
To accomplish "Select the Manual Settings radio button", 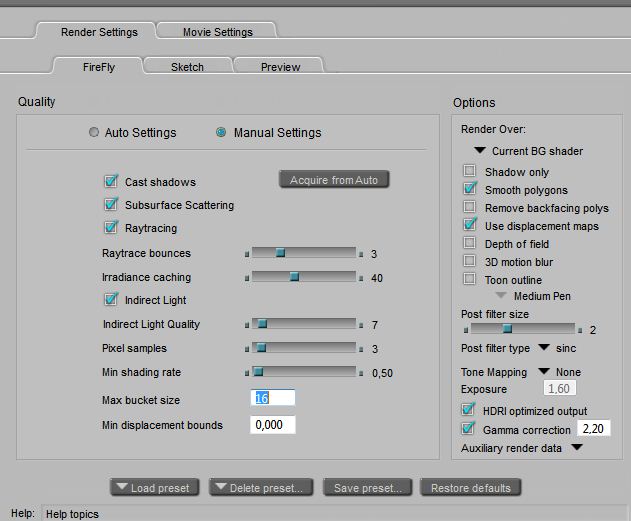I will (221, 133).
